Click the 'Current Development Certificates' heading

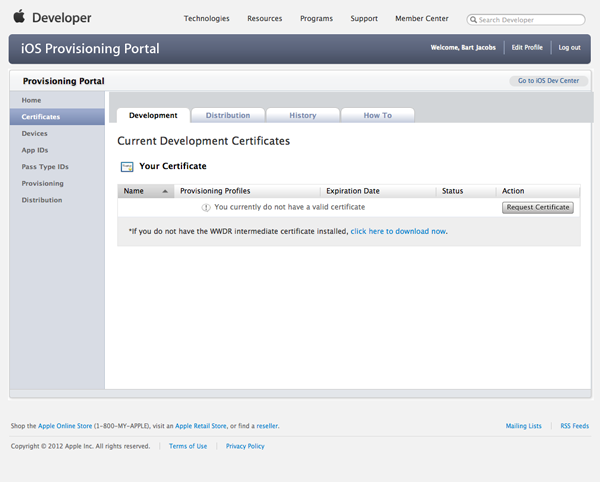[204, 141]
